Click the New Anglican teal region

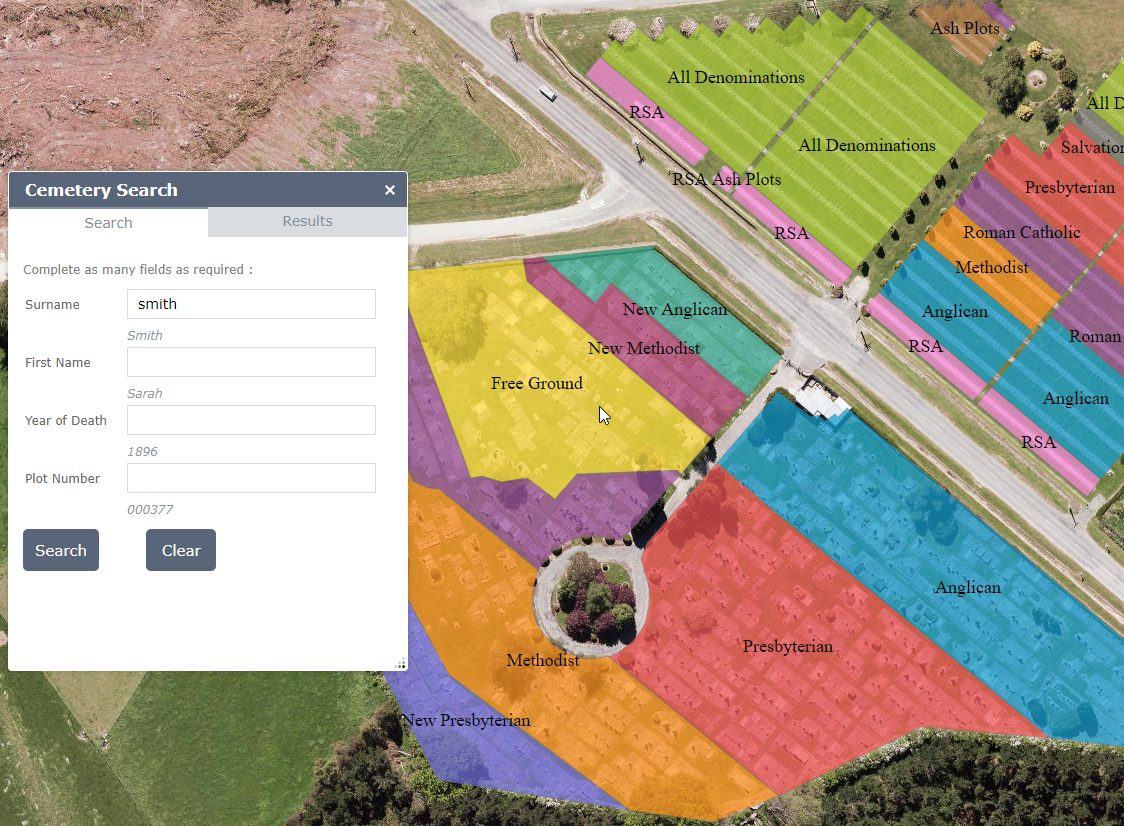pos(675,309)
